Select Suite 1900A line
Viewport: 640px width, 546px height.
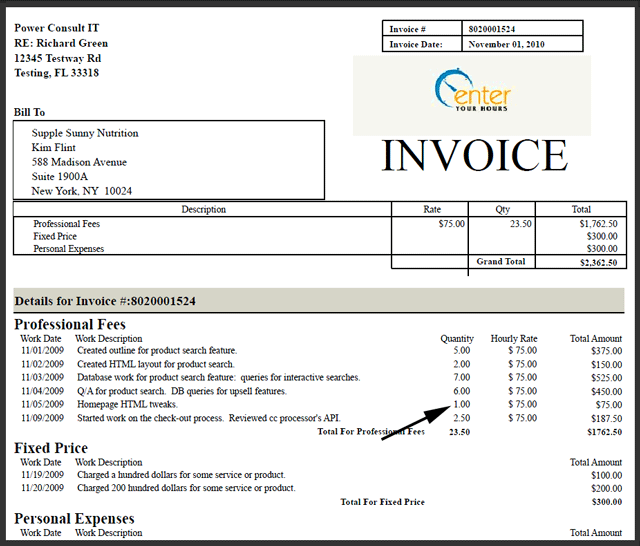60,176
